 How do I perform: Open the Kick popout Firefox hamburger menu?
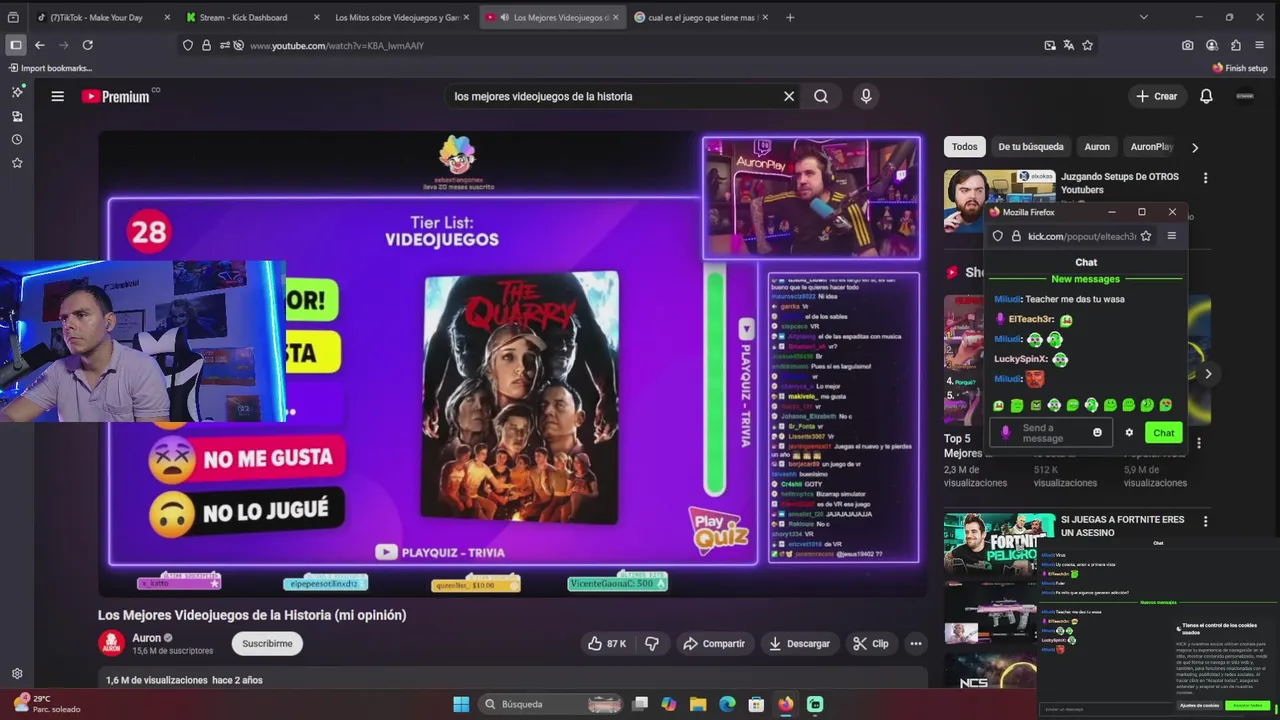pyautogui.click(x=1172, y=236)
